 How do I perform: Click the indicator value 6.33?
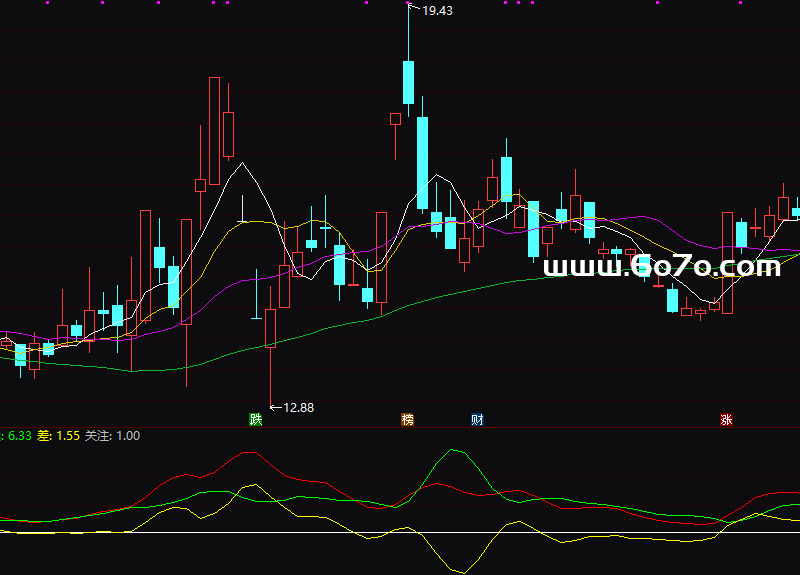(19, 436)
